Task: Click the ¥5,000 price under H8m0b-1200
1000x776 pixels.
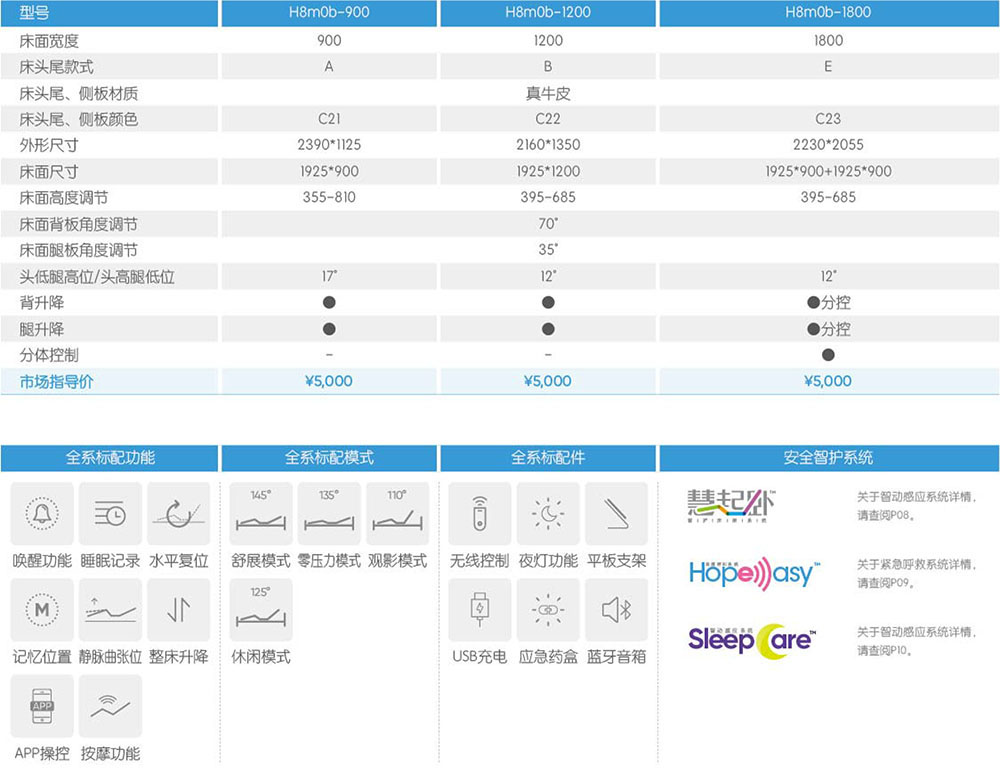Action: [548, 381]
